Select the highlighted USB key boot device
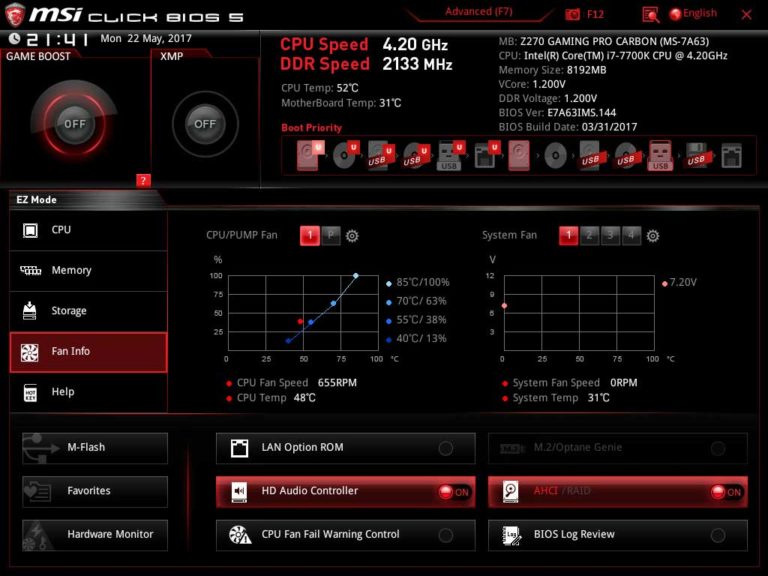Image resolution: width=768 pixels, height=576 pixels. pyautogui.click(x=660, y=155)
